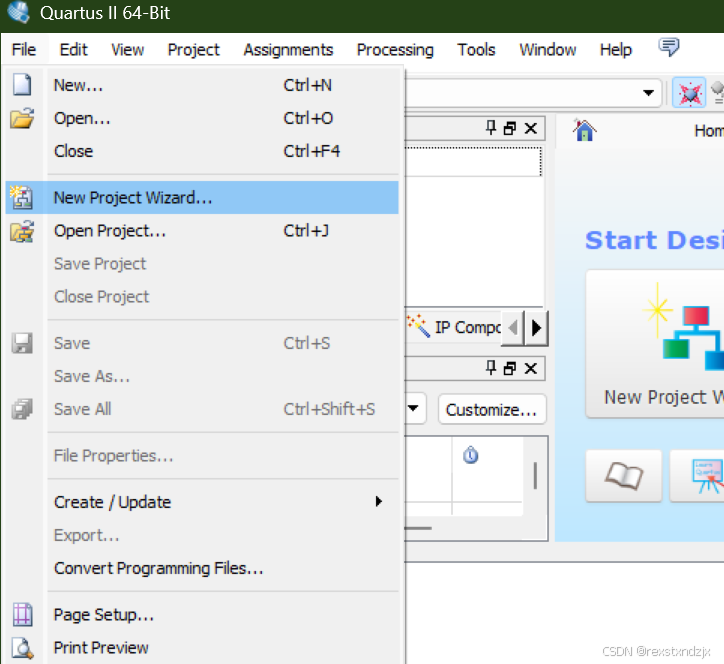The width and height of the screenshot is (724, 664).
Task: Click the dotted project navigator entry field
Action: click(x=473, y=162)
